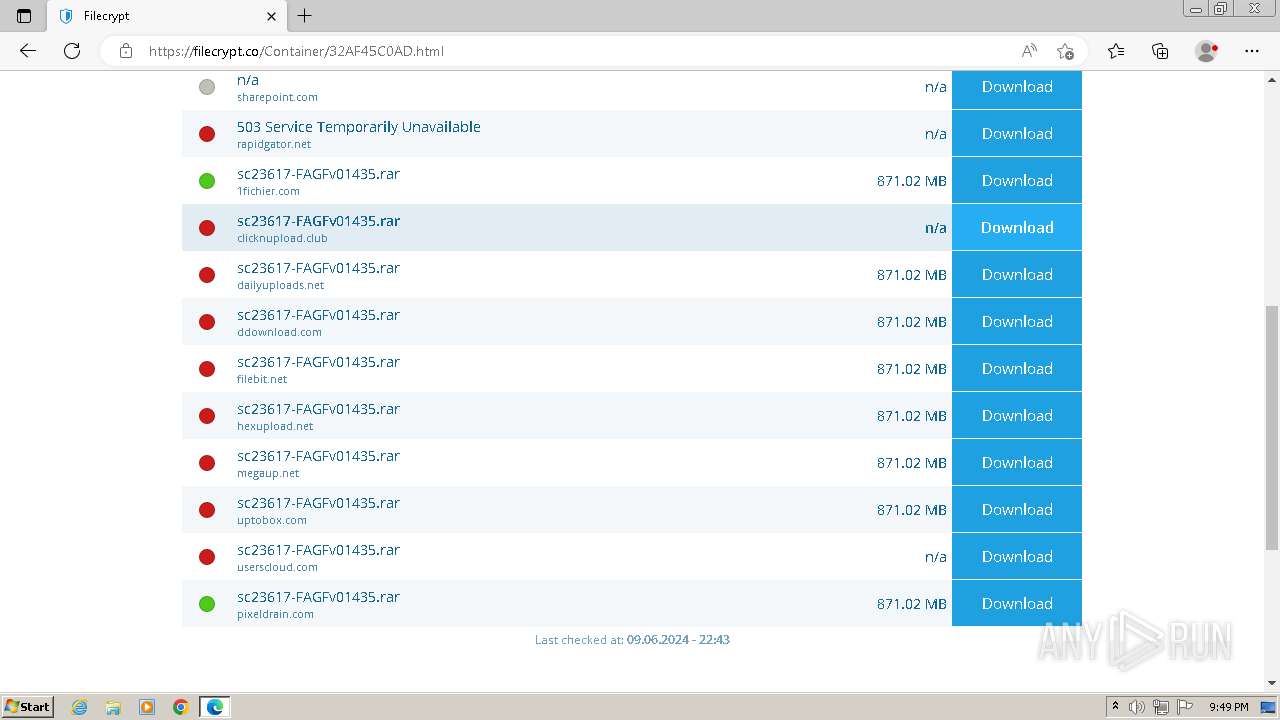1280x720 pixels.
Task: Select the Filecrypt tab
Action: [x=167, y=16]
